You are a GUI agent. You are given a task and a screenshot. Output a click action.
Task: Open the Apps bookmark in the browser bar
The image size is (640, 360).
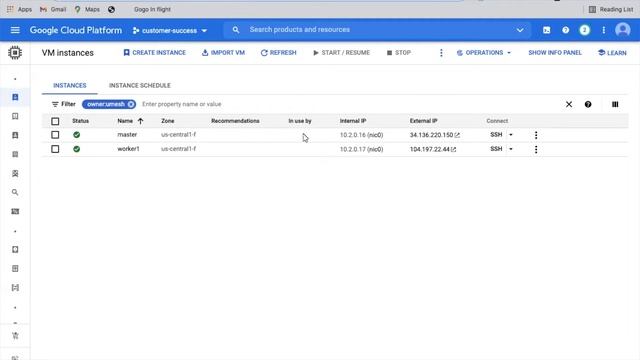coord(19,9)
